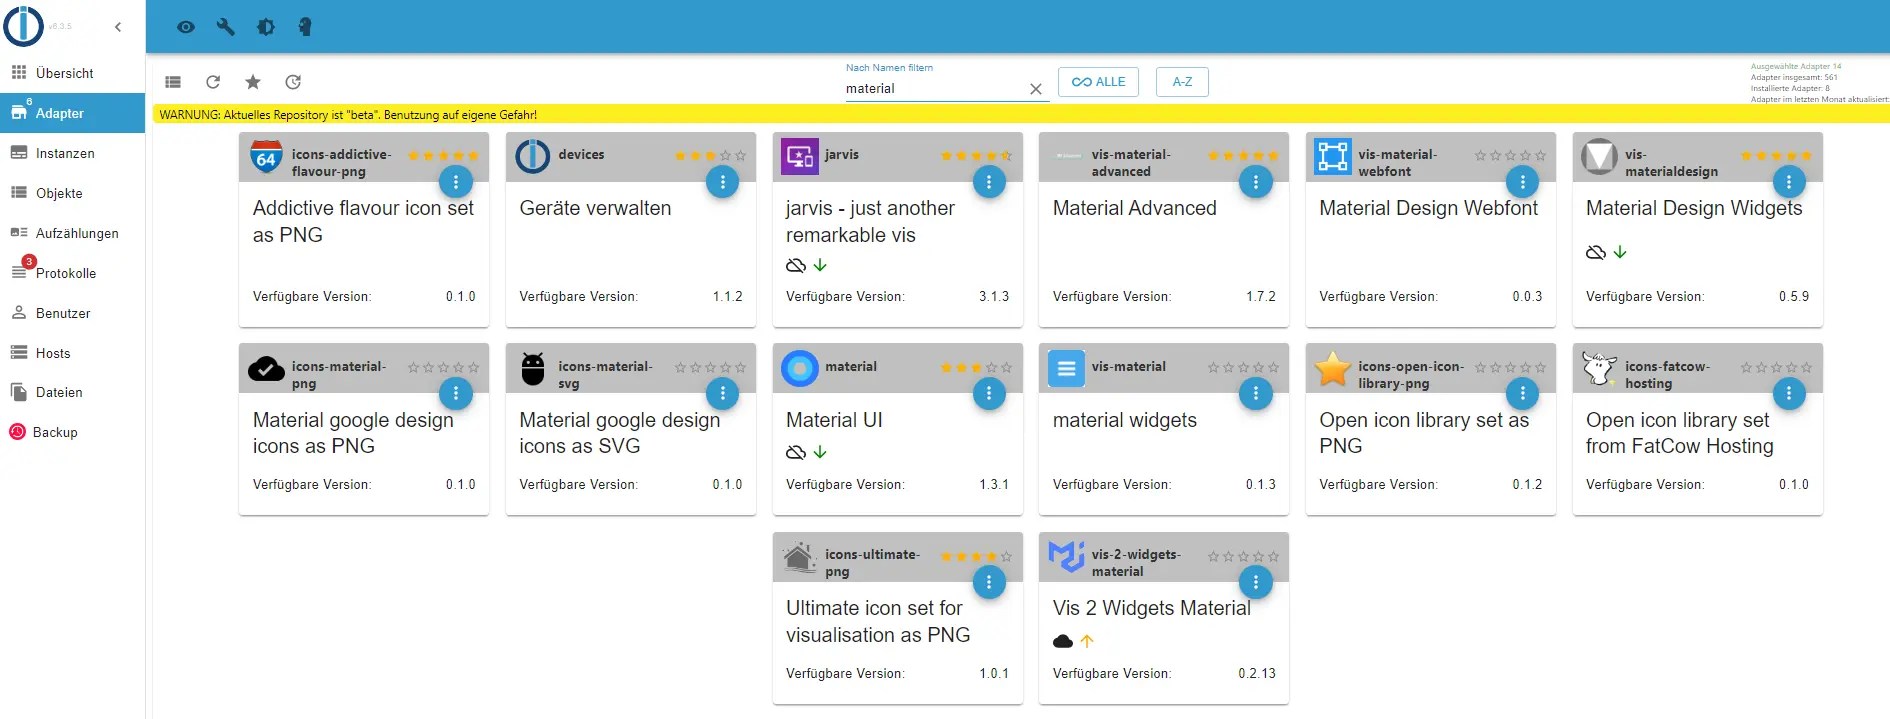Reload the adapter list with the refresh icon
1890x719 pixels.
pyautogui.click(x=213, y=82)
